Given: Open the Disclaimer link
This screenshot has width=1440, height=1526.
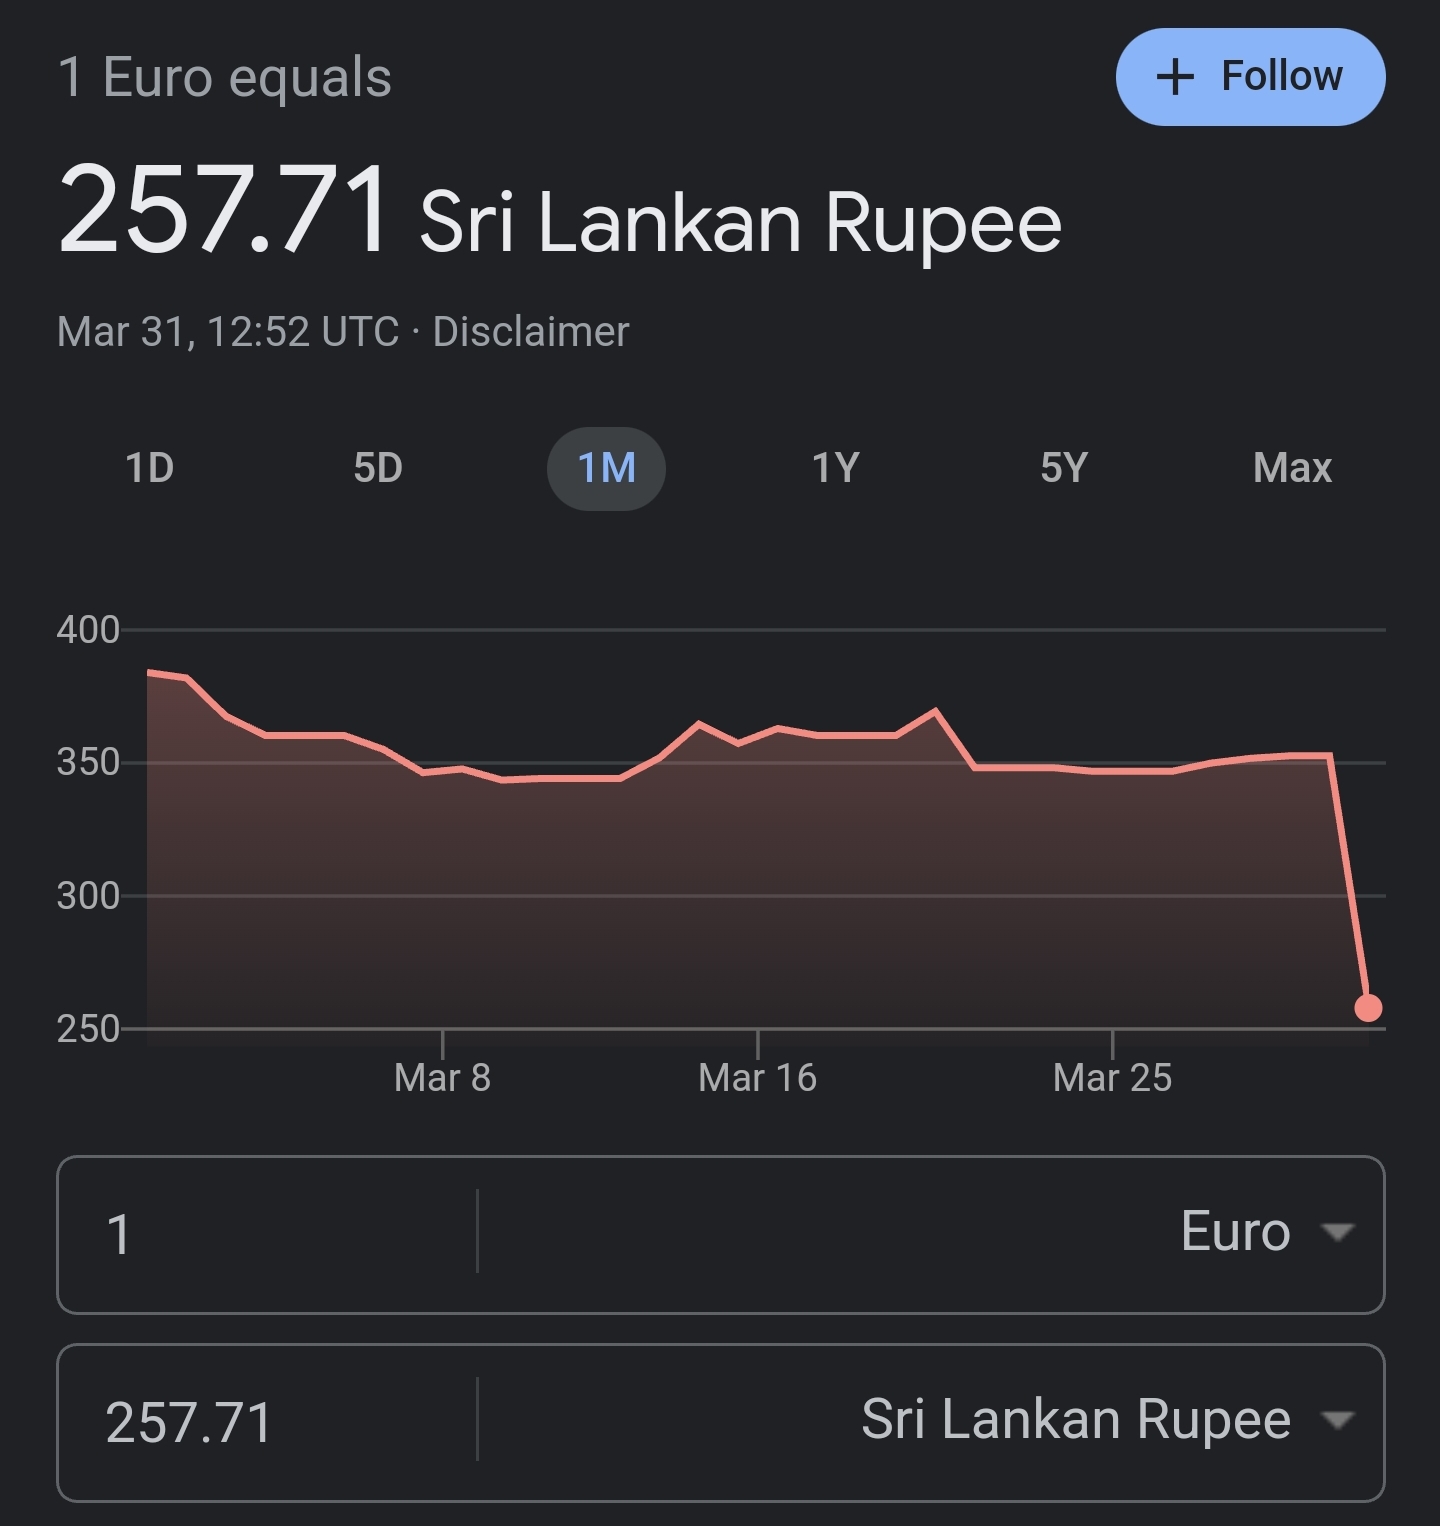Looking at the screenshot, I should (531, 332).
